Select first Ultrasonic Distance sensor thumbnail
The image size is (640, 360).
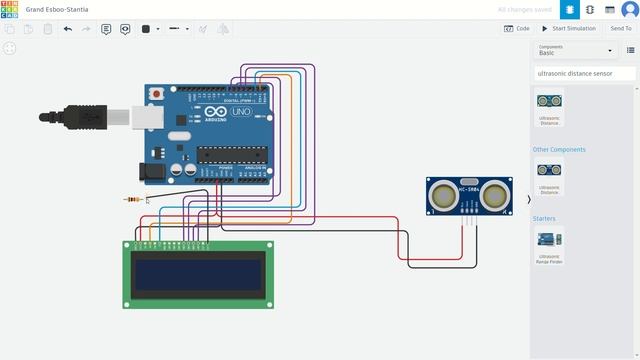coord(549,107)
